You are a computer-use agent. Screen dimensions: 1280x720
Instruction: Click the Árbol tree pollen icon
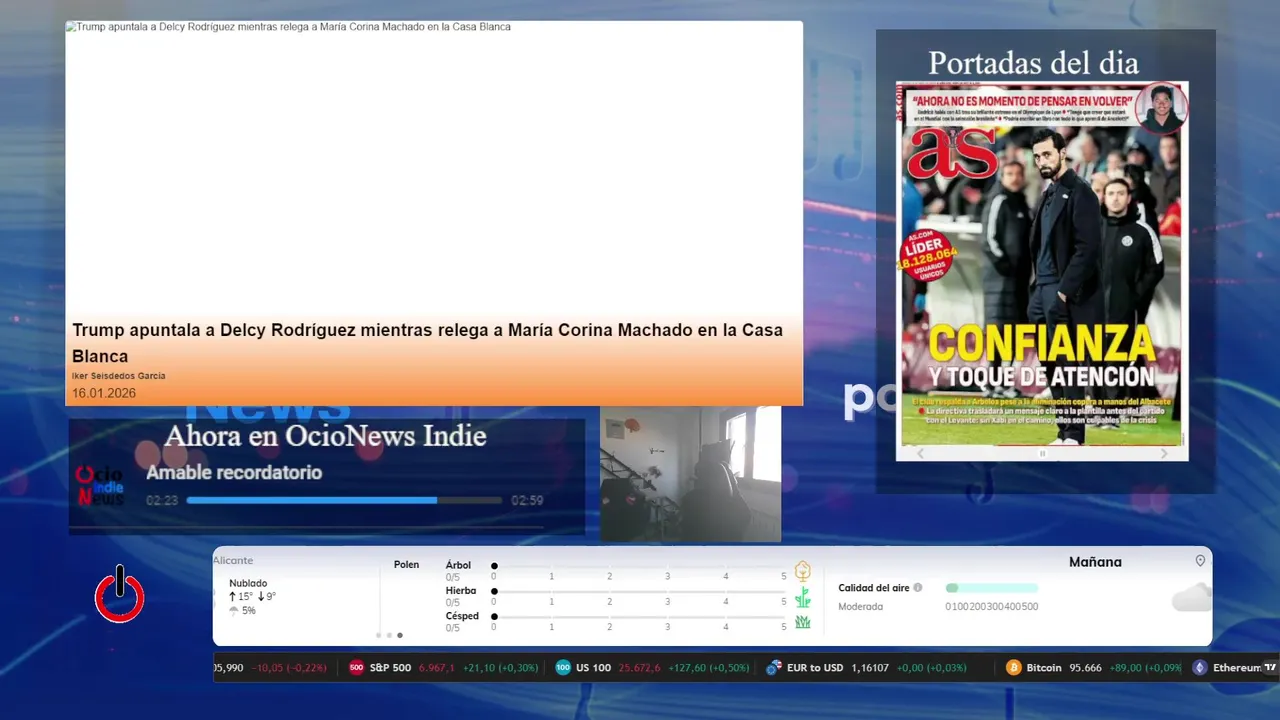coord(802,571)
